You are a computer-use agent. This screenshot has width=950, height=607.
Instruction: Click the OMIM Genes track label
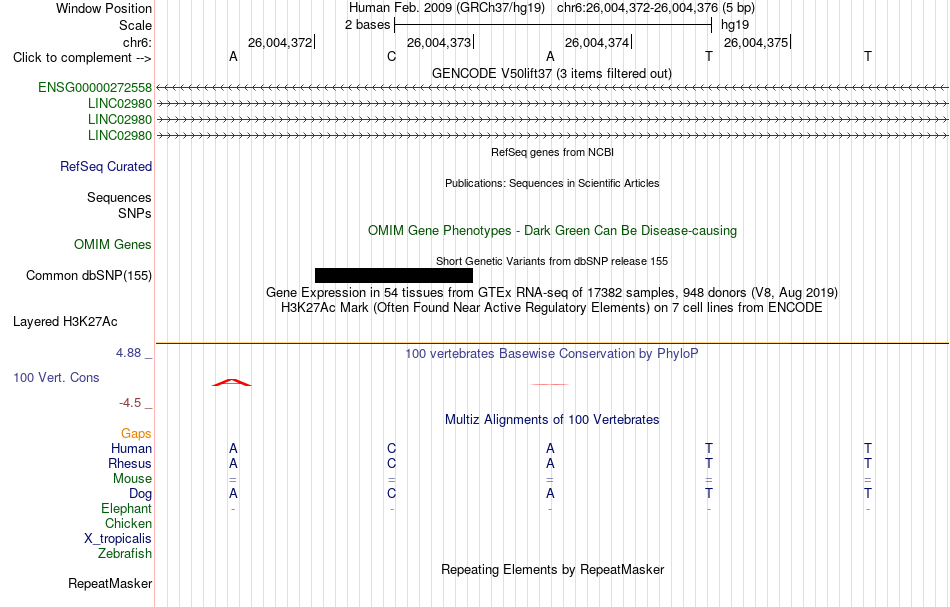(112, 245)
